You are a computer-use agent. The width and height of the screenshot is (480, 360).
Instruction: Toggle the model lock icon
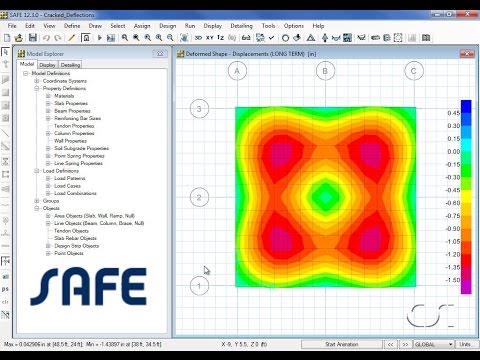coord(86,38)
